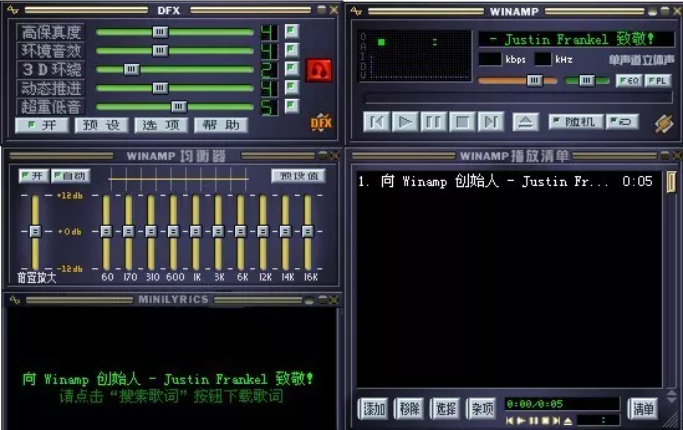
Task: Click the 3D环绕 slider handle
Action: click(x=131, y=69)
